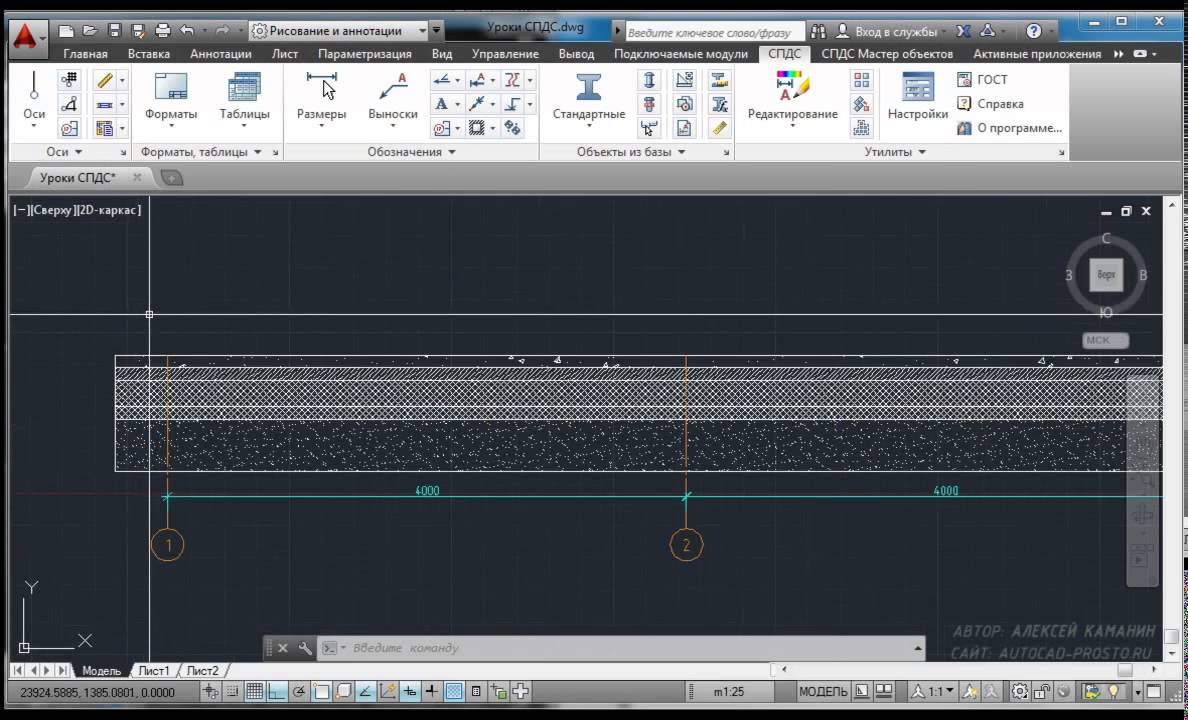Click the ГОСТ button

pyautogui.click(x=983, y=80)
